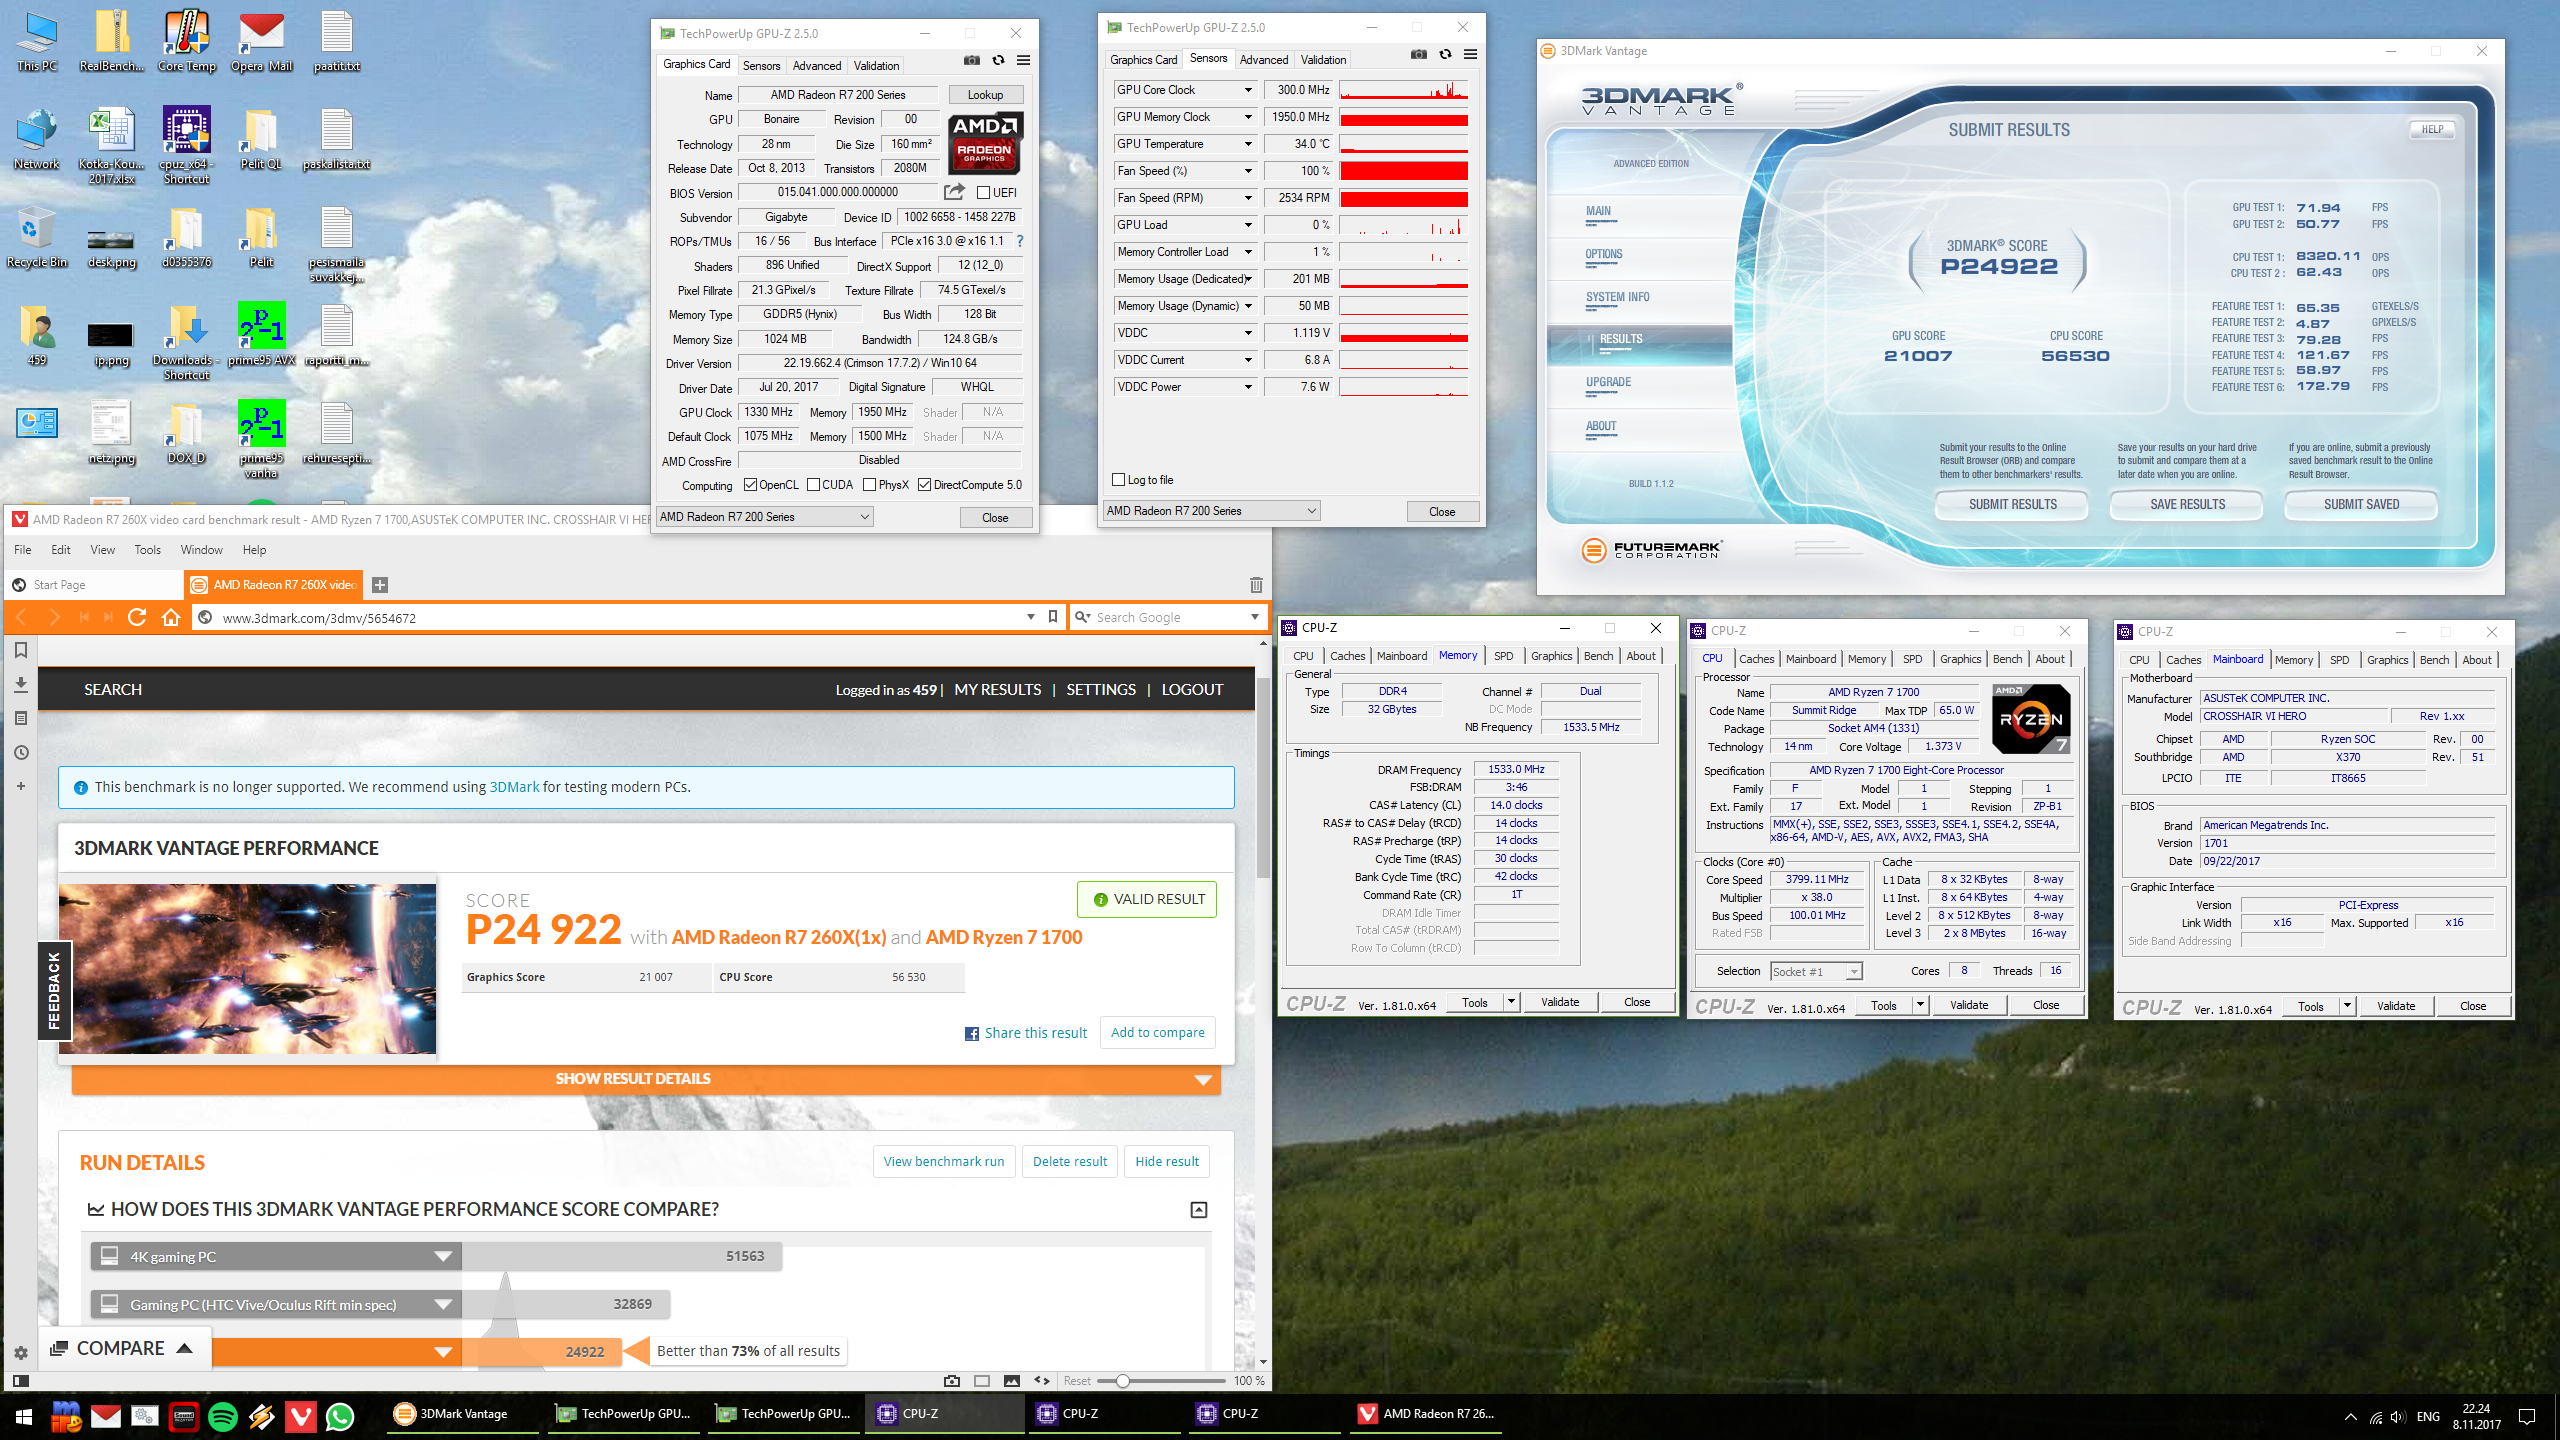2560x1440 pixels.
Task: Click the Search Google input field
Action: click(x=1168, y=618)
